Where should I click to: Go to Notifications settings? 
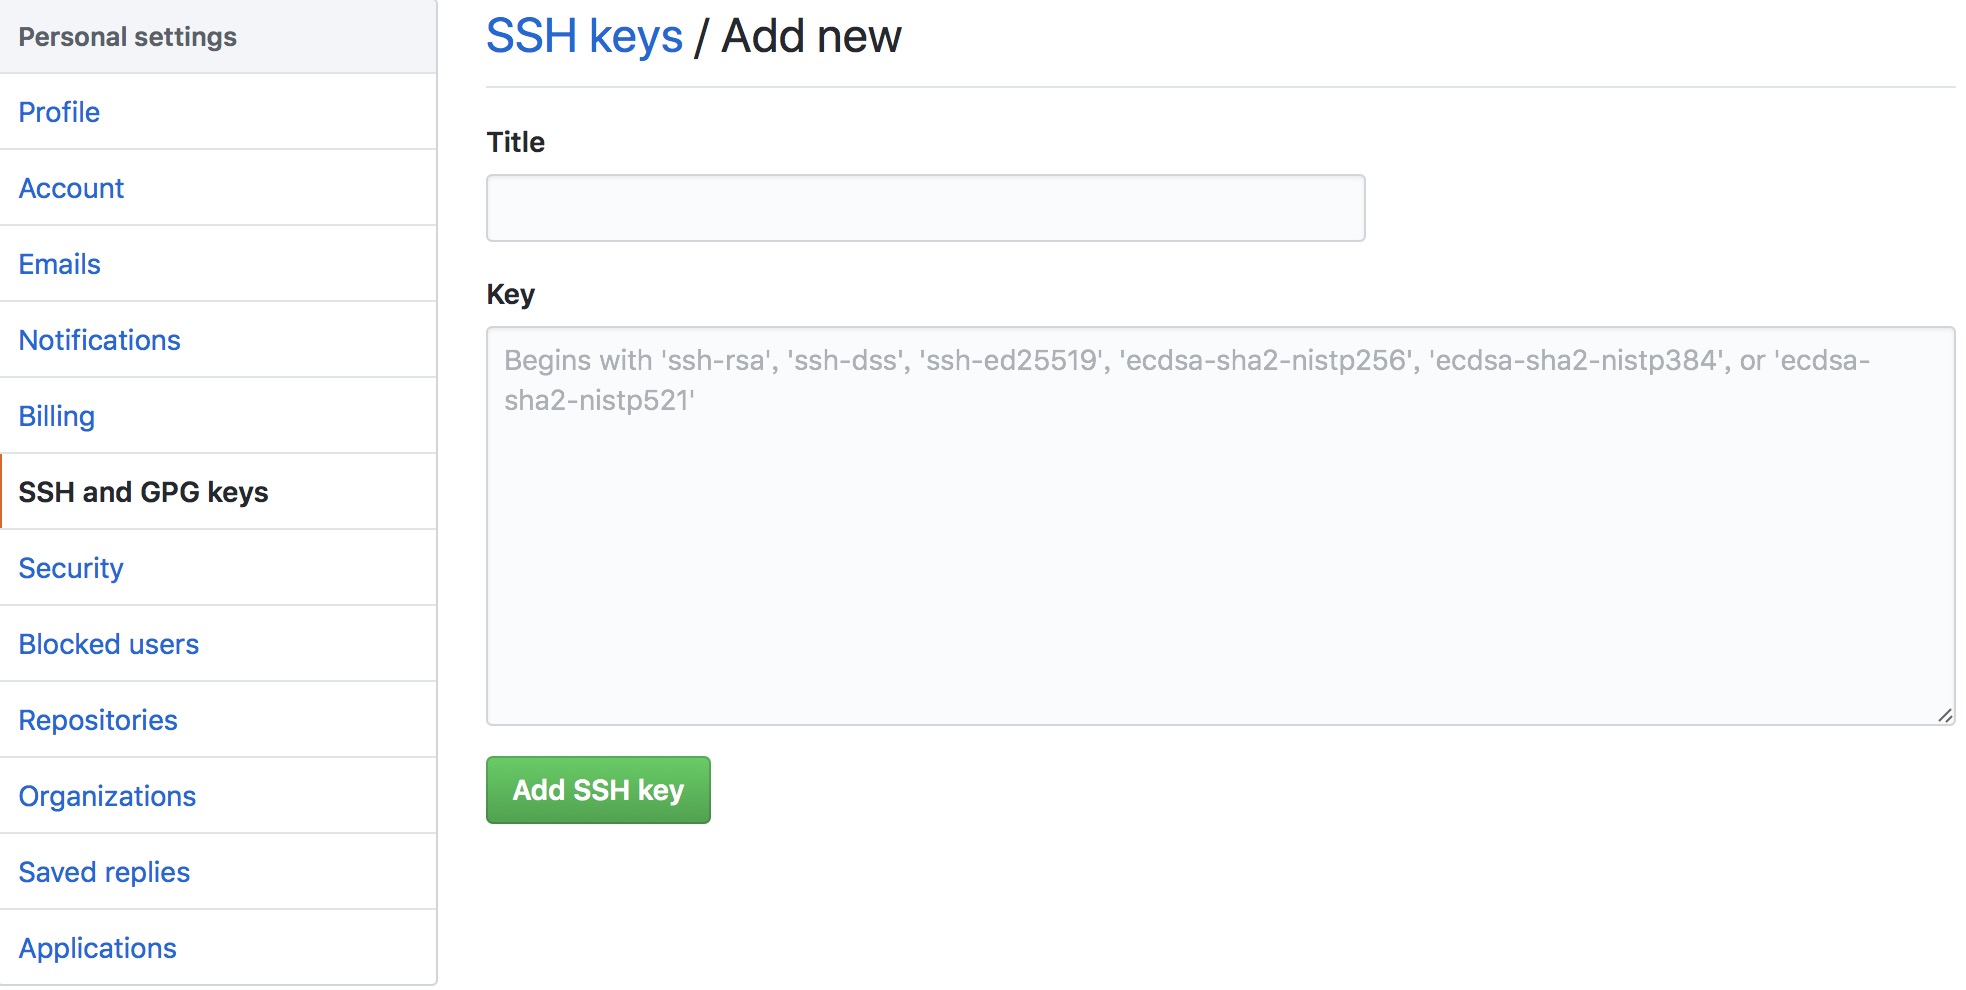99,340
